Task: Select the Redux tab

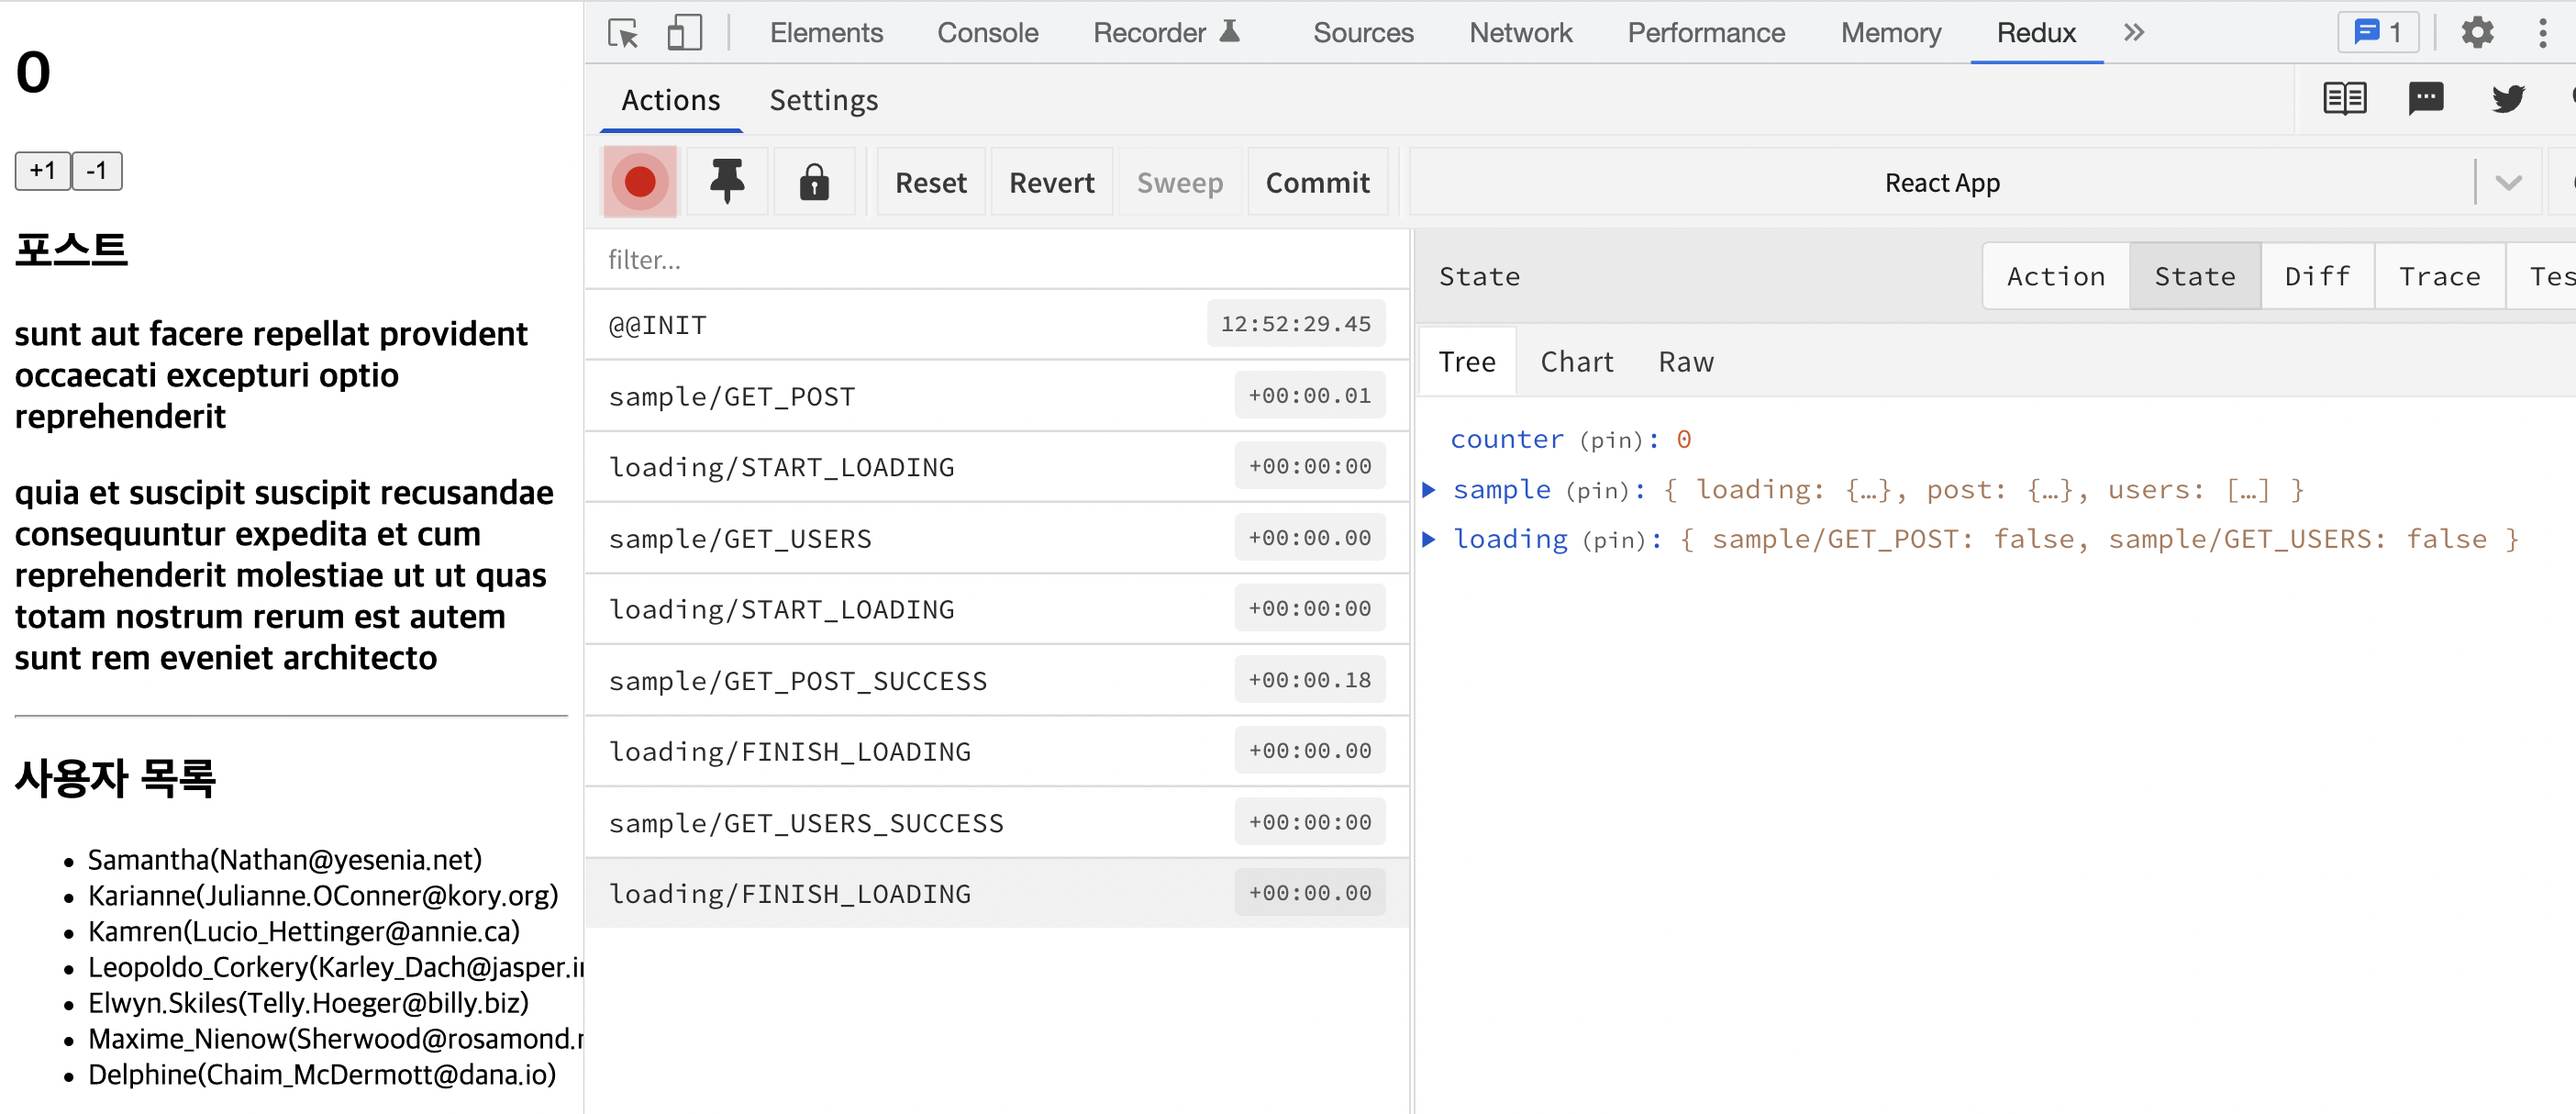Action: click(2036, 33)
